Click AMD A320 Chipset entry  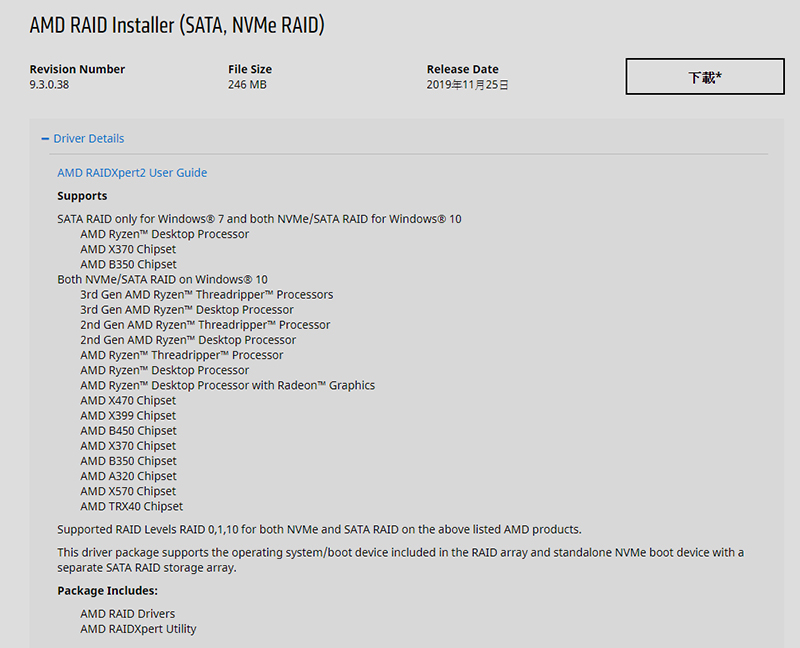[x=129, y=476]
